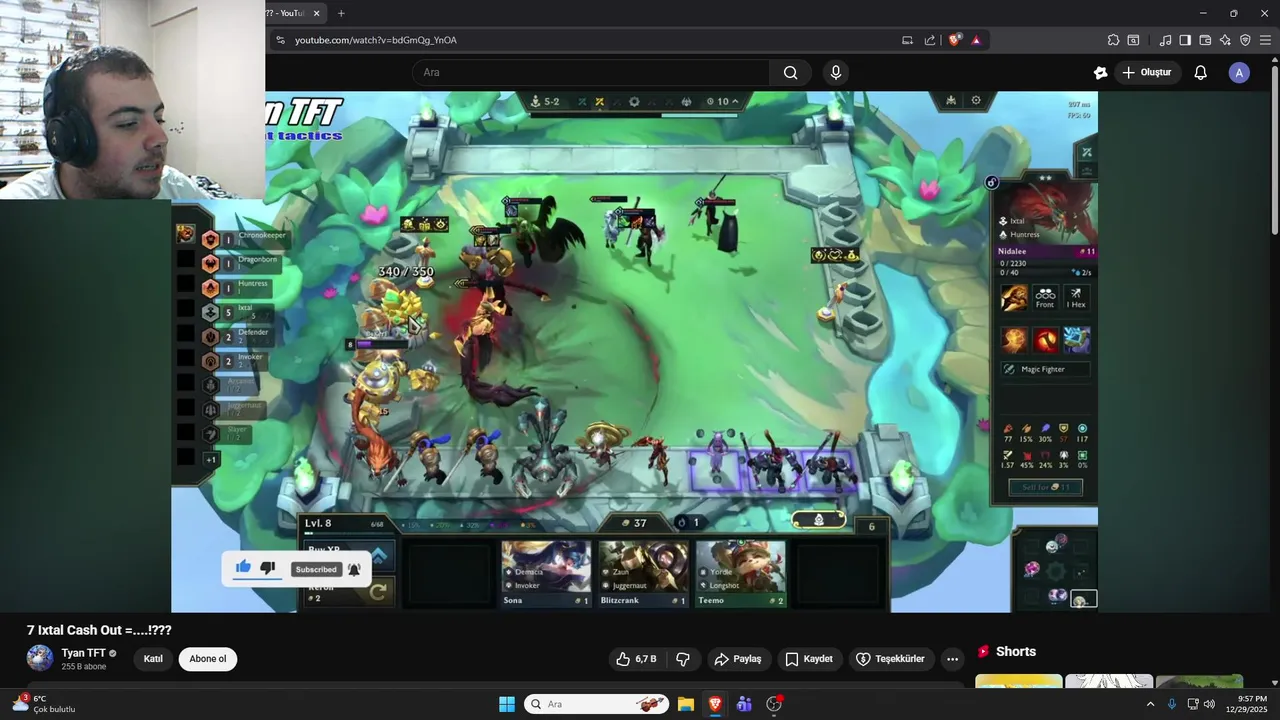Click the overlay thumbs-up like icon
Screen dimensions: 1280x720
pos(243,568)
